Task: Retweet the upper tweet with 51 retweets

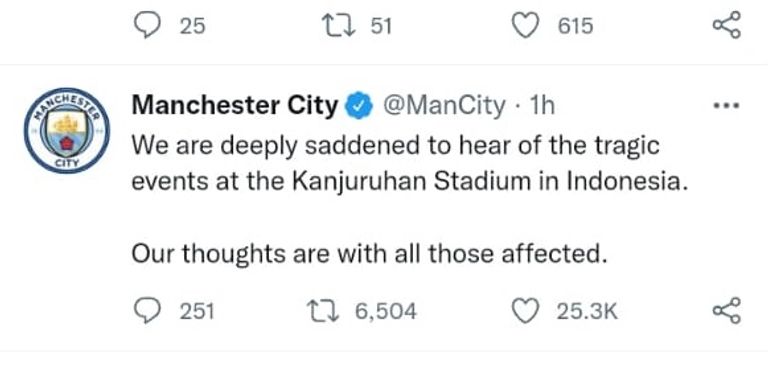Action: [339, 25]
